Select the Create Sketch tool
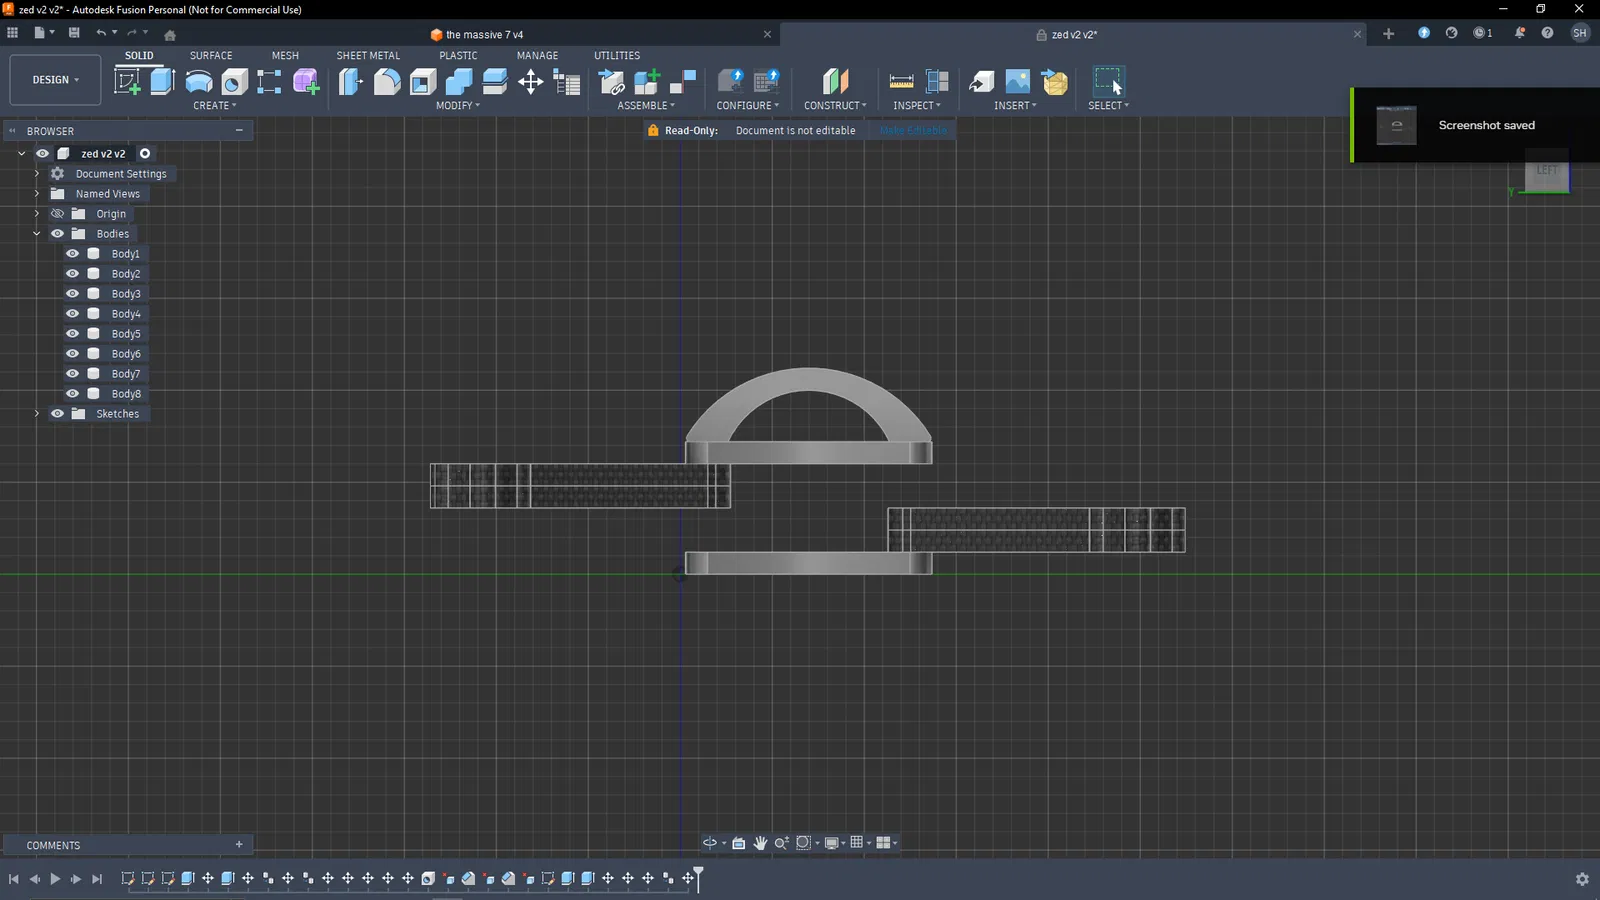1600x900 pixels. [x=127, y=81]
